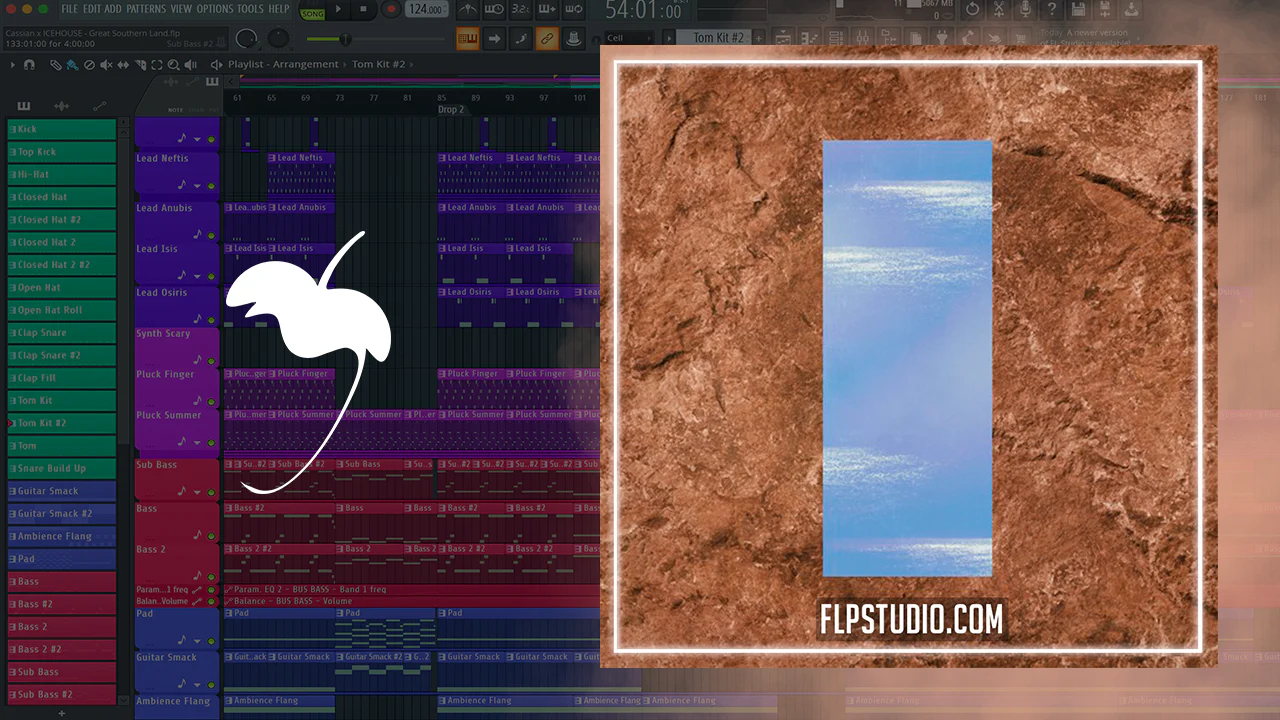Show piano patterns picker tab icon
Image resolution: width=1280 pixels, height=720 pixels.
point(24,106)
